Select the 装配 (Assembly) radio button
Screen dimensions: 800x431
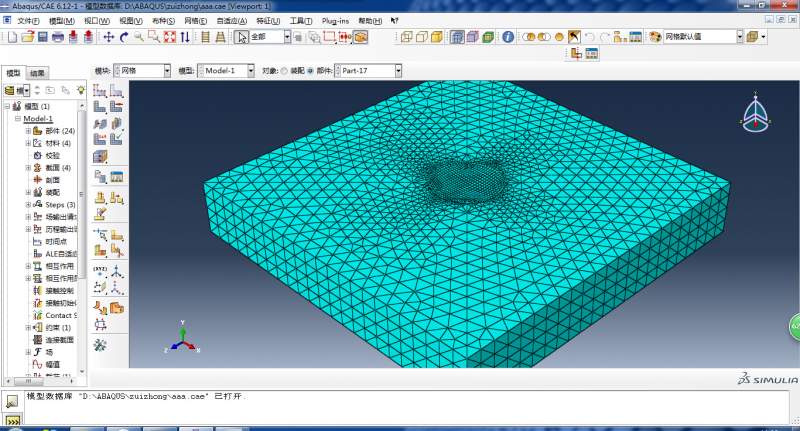click(286, 71)
